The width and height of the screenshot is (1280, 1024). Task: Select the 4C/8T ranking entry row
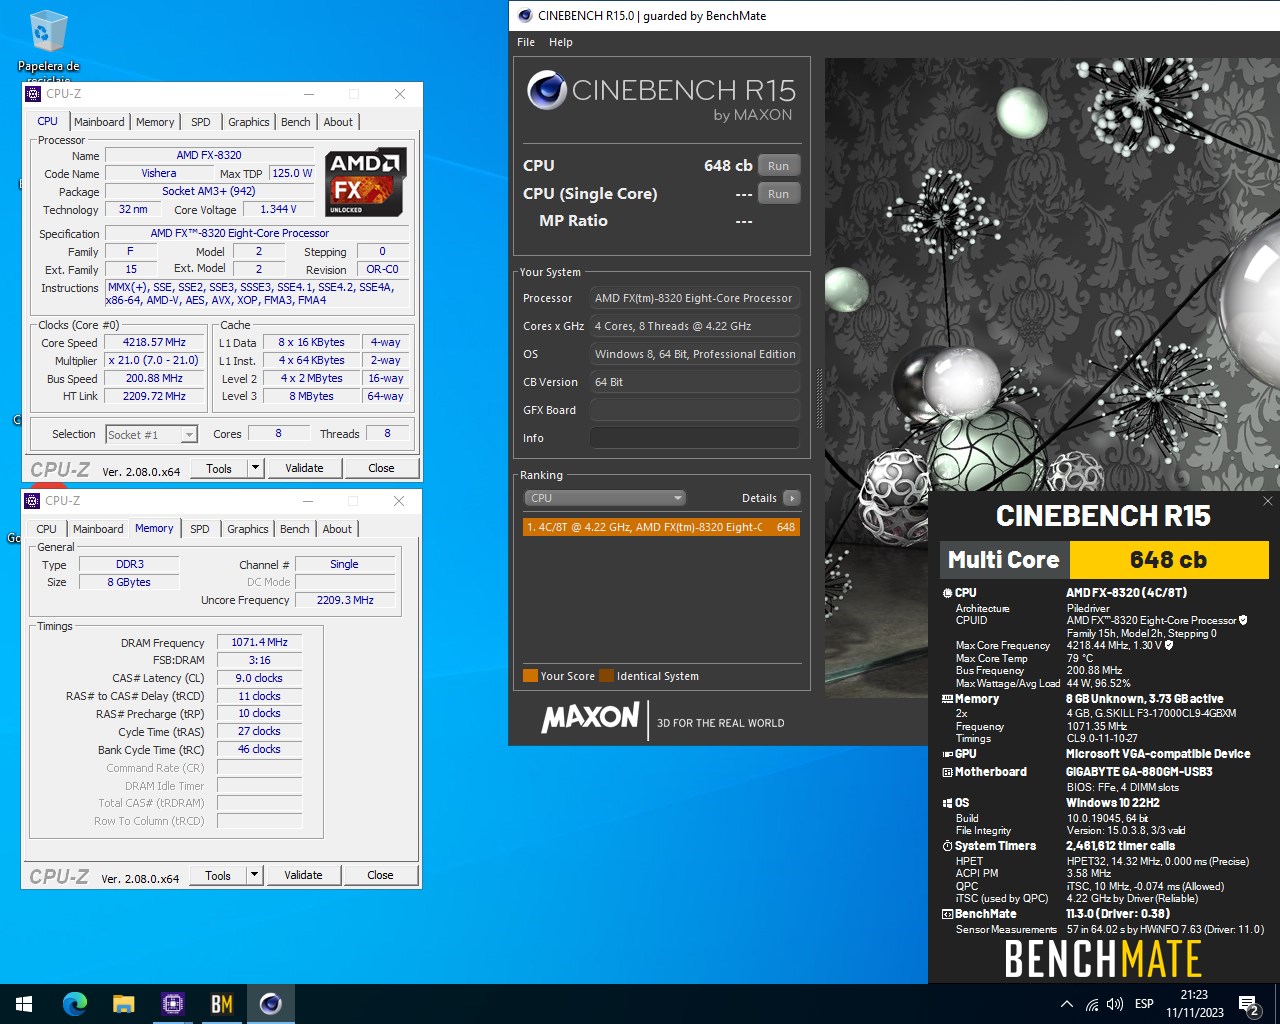click(x=661, y=527)
